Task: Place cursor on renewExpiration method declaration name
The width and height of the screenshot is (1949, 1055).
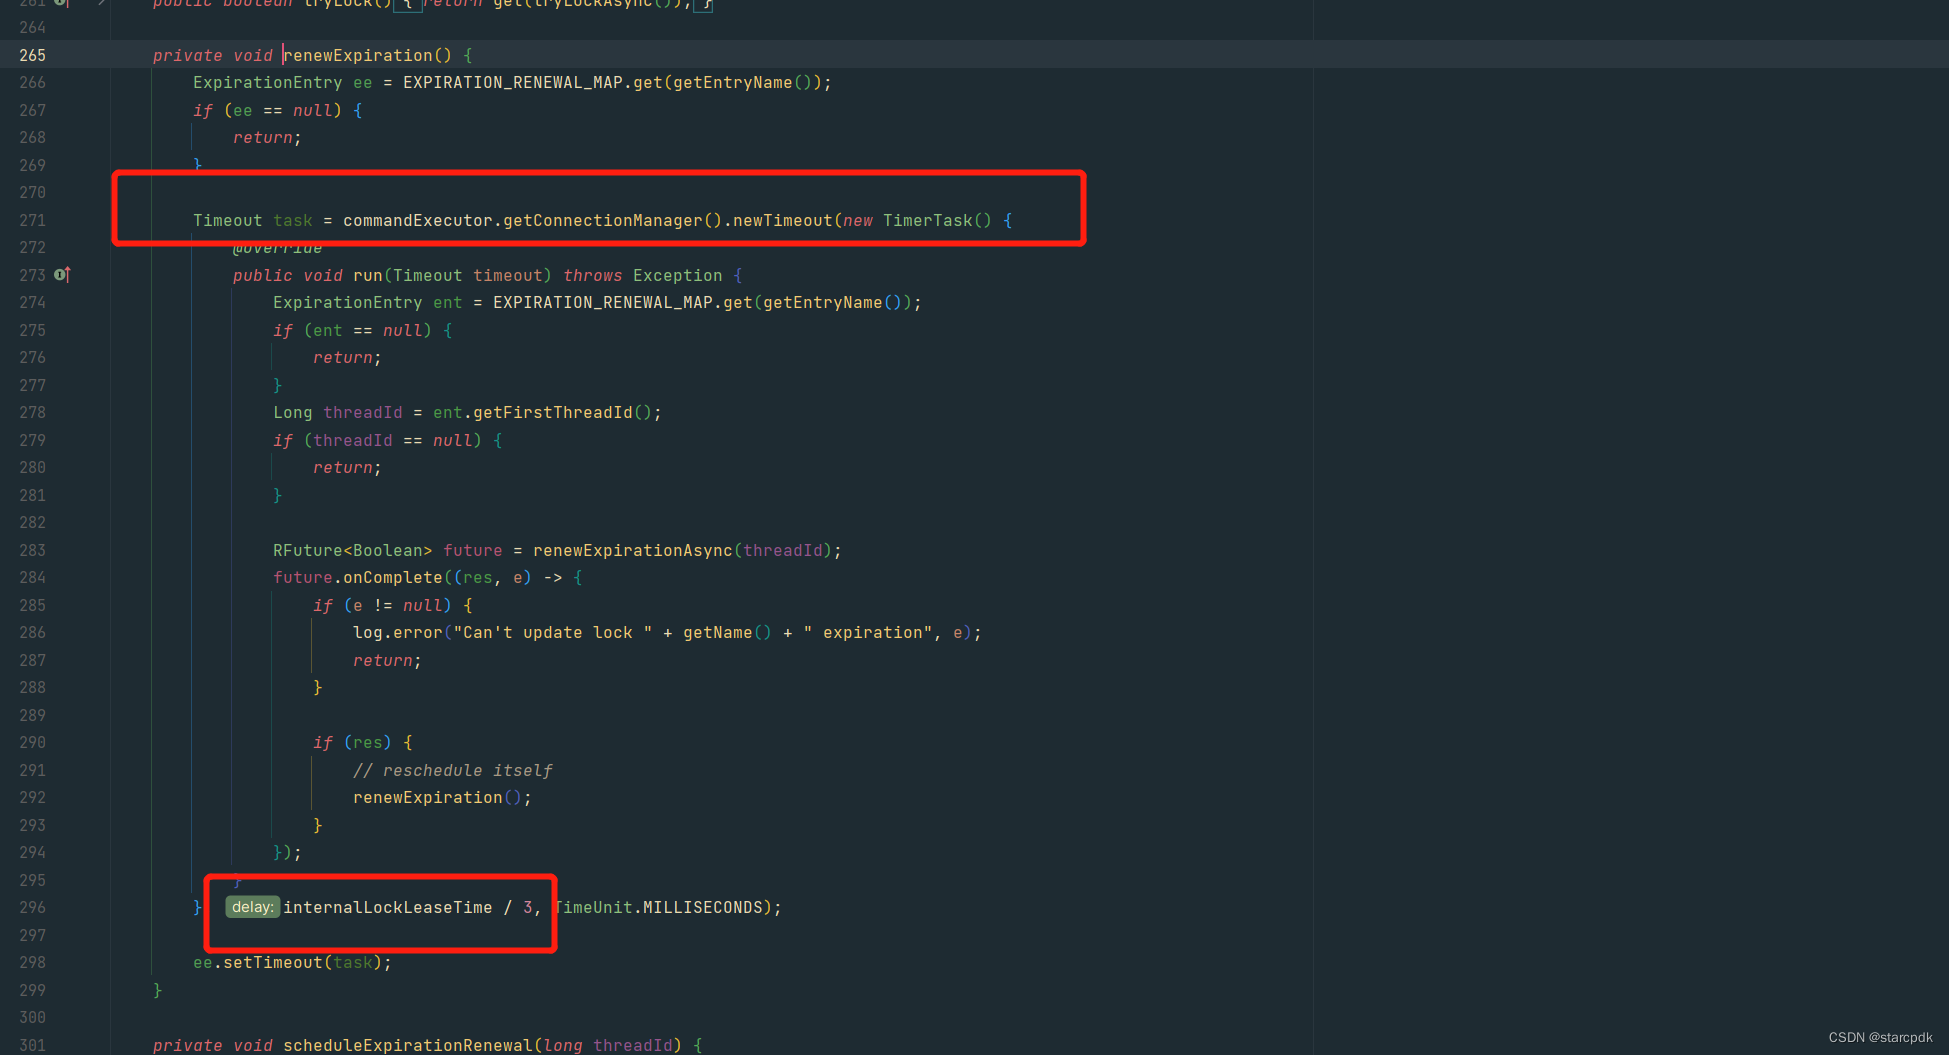Action: (358, 55)
